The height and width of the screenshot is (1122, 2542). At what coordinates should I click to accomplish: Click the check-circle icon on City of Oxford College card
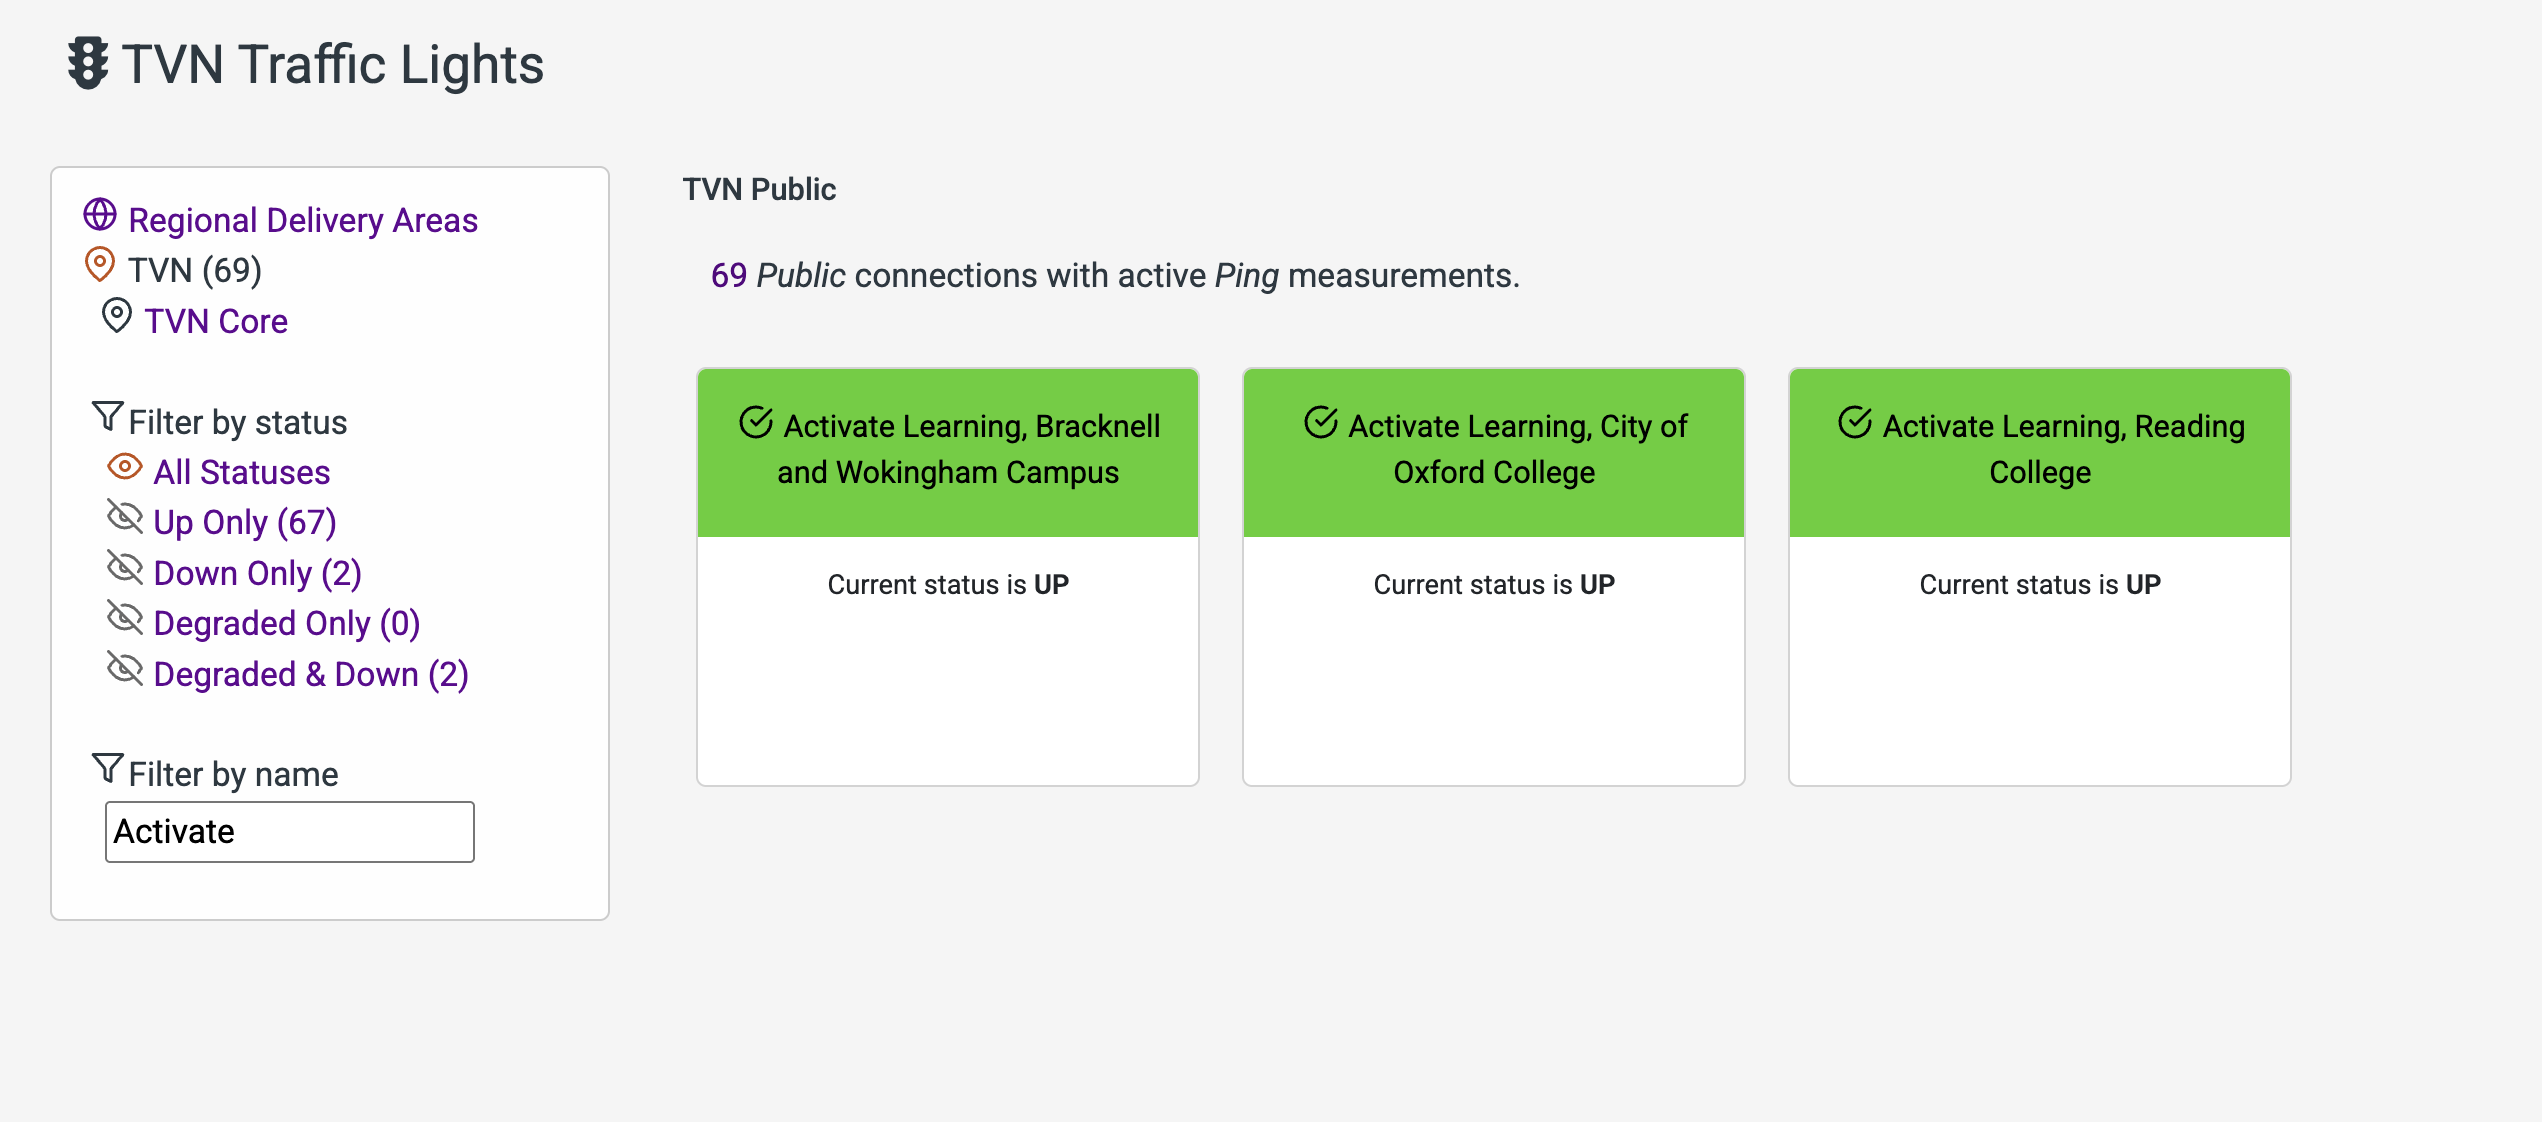click(x=1321, y=423)
